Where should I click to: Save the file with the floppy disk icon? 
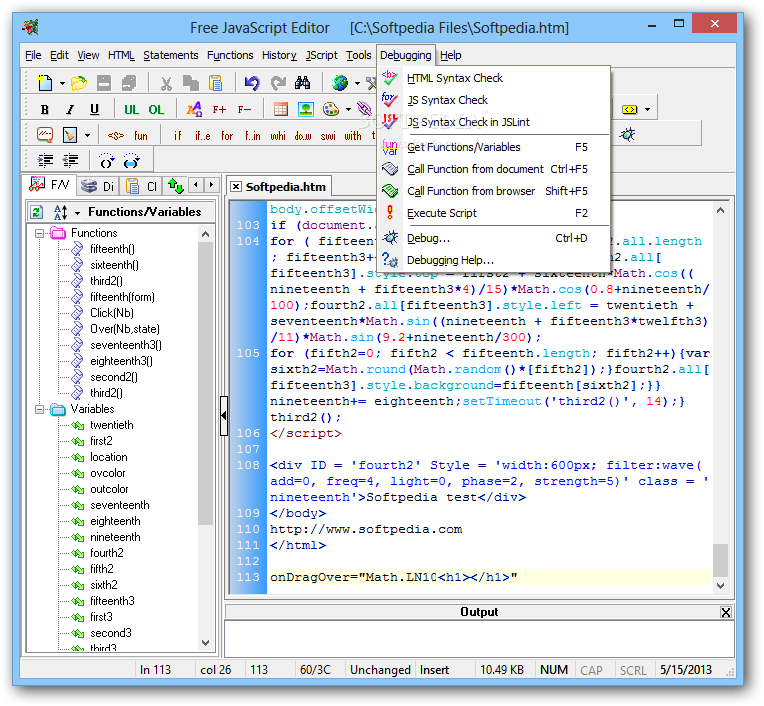click(x=104, y=83)
